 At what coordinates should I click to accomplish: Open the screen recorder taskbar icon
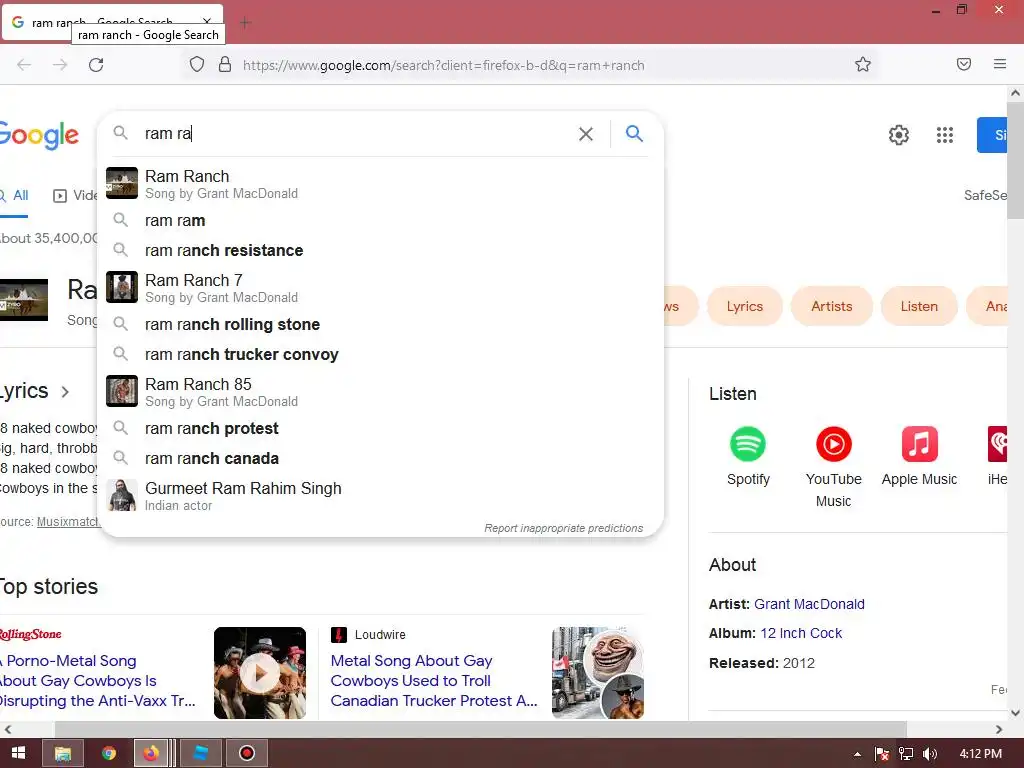click(x=246, y=753)
